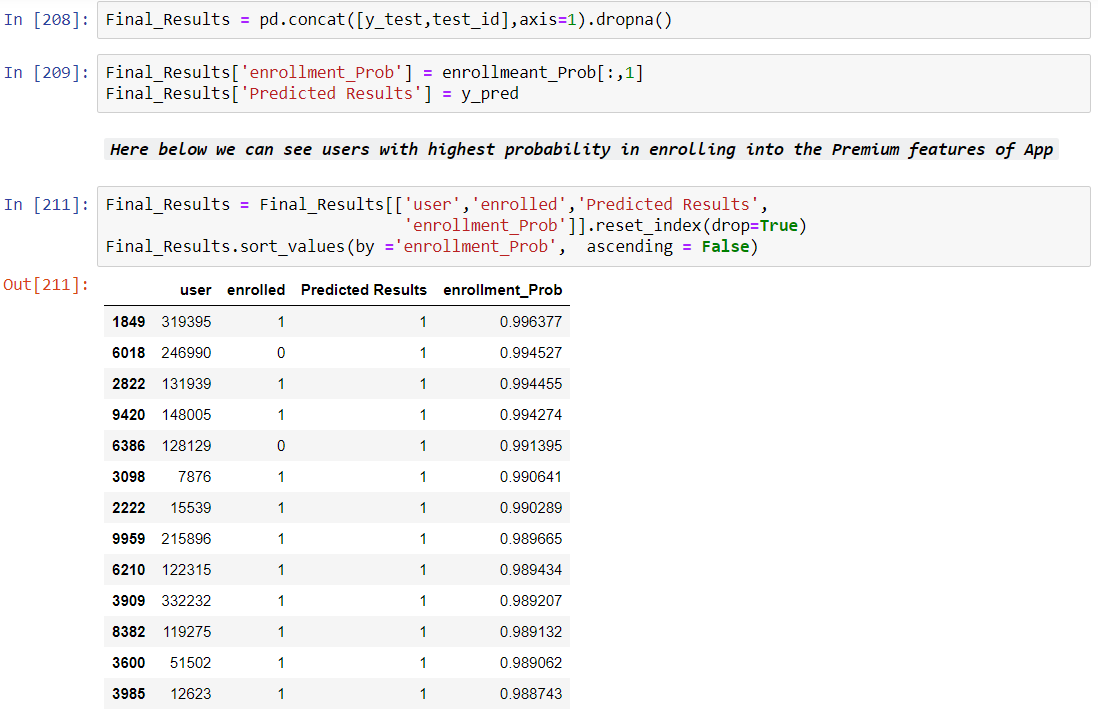Screen dimensions: 1098x717
Task: Select row index 3600
Action: (129, 663)
